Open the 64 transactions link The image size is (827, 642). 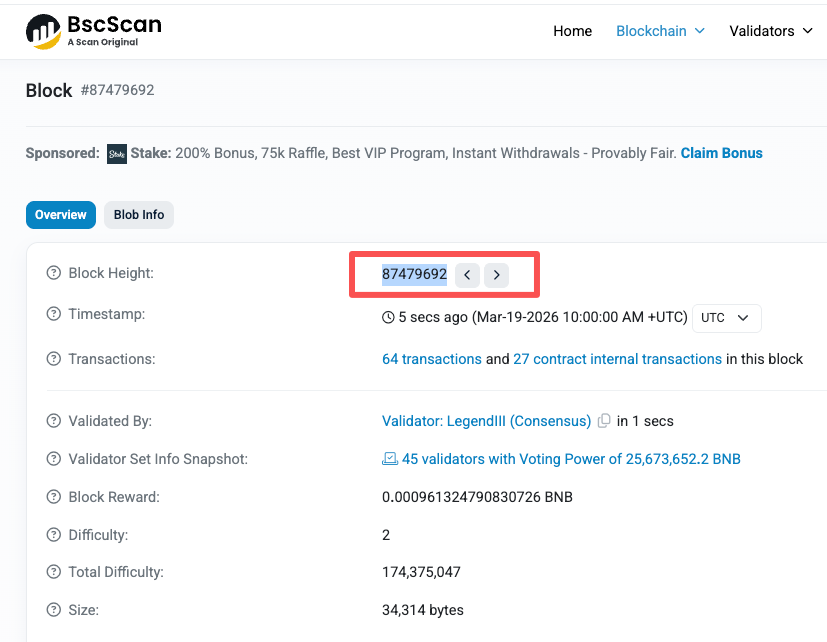(x=432, y=359)
